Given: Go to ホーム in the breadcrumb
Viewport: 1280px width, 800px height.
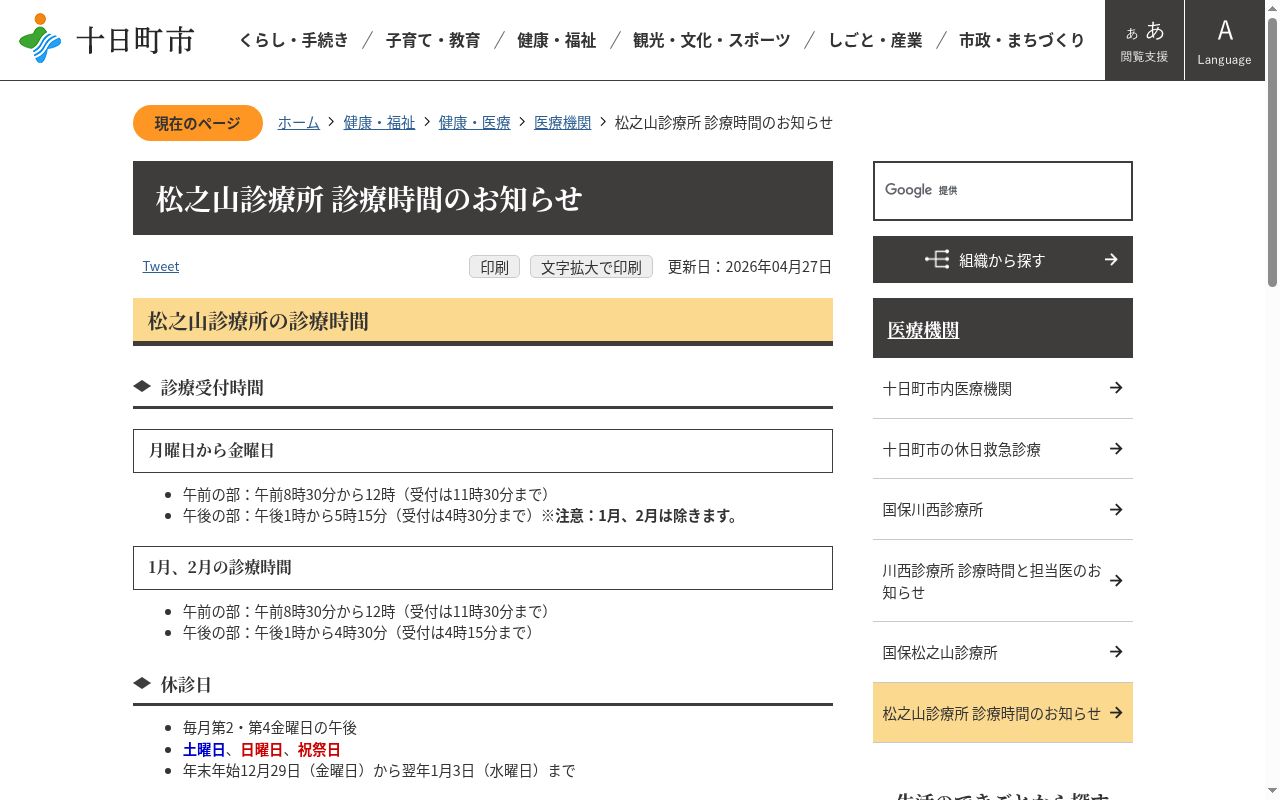Looking at the screenshot, I should (x=299, y=122).
